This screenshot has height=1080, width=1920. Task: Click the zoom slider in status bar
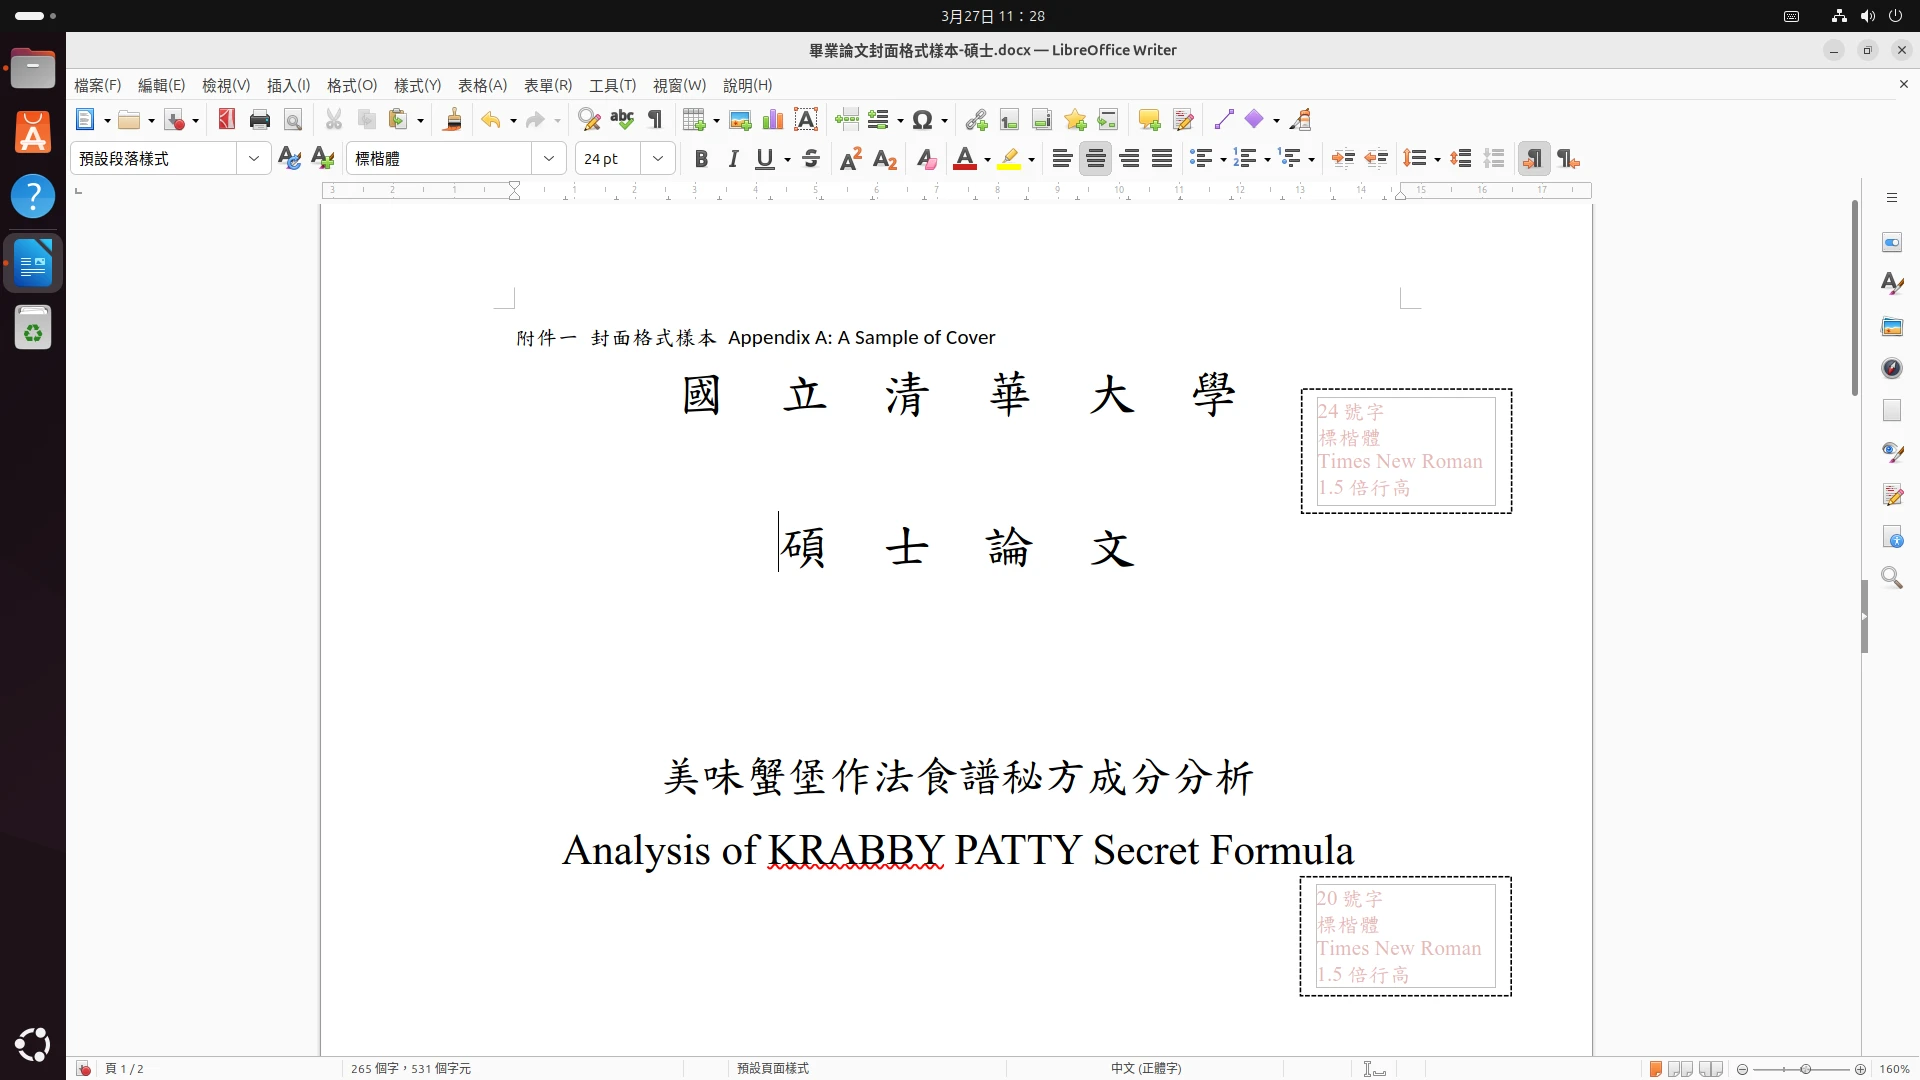click(x=1805, y=1069)
